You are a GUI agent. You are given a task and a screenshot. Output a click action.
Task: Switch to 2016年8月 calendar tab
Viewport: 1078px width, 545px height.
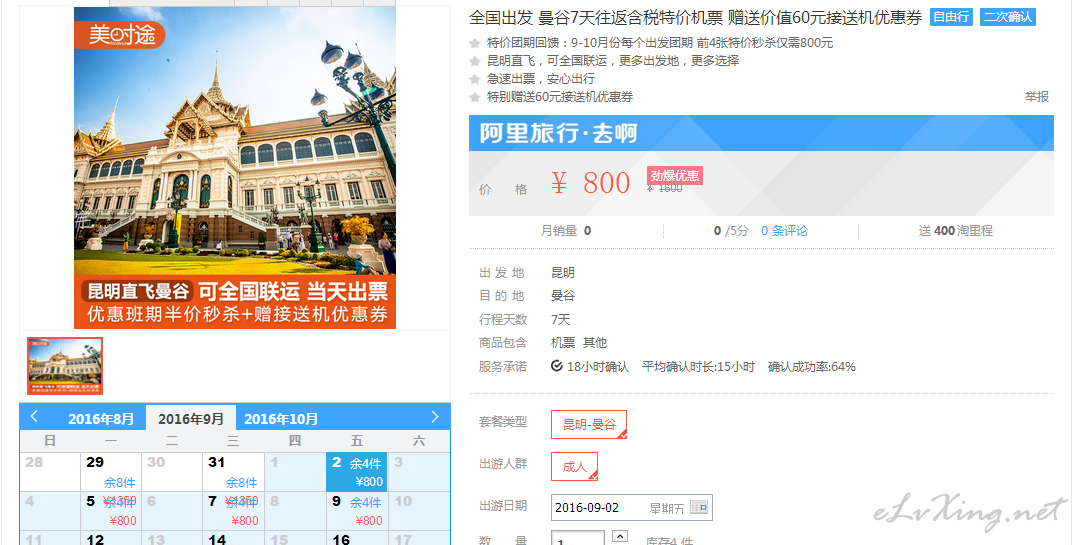pos(100,419)
